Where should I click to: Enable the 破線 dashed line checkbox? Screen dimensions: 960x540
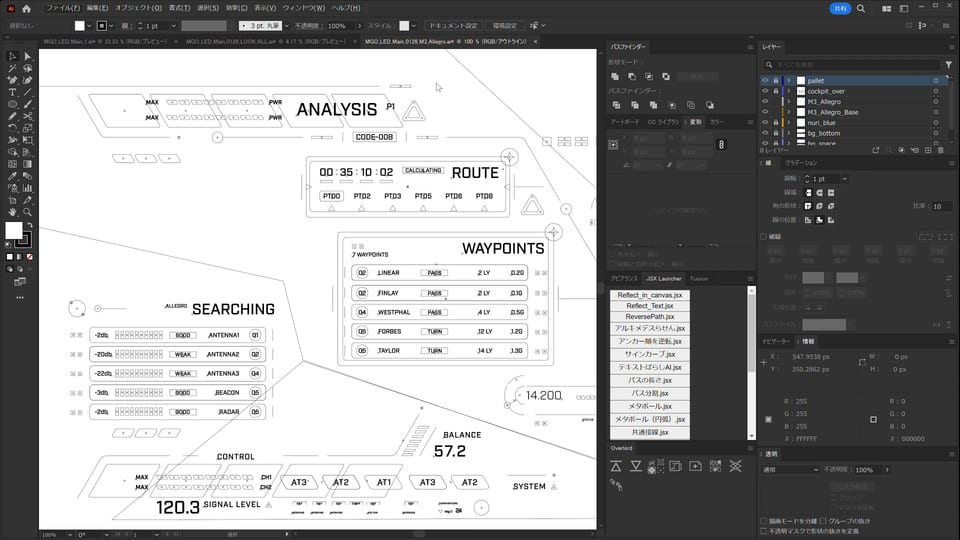pos(765,237)
